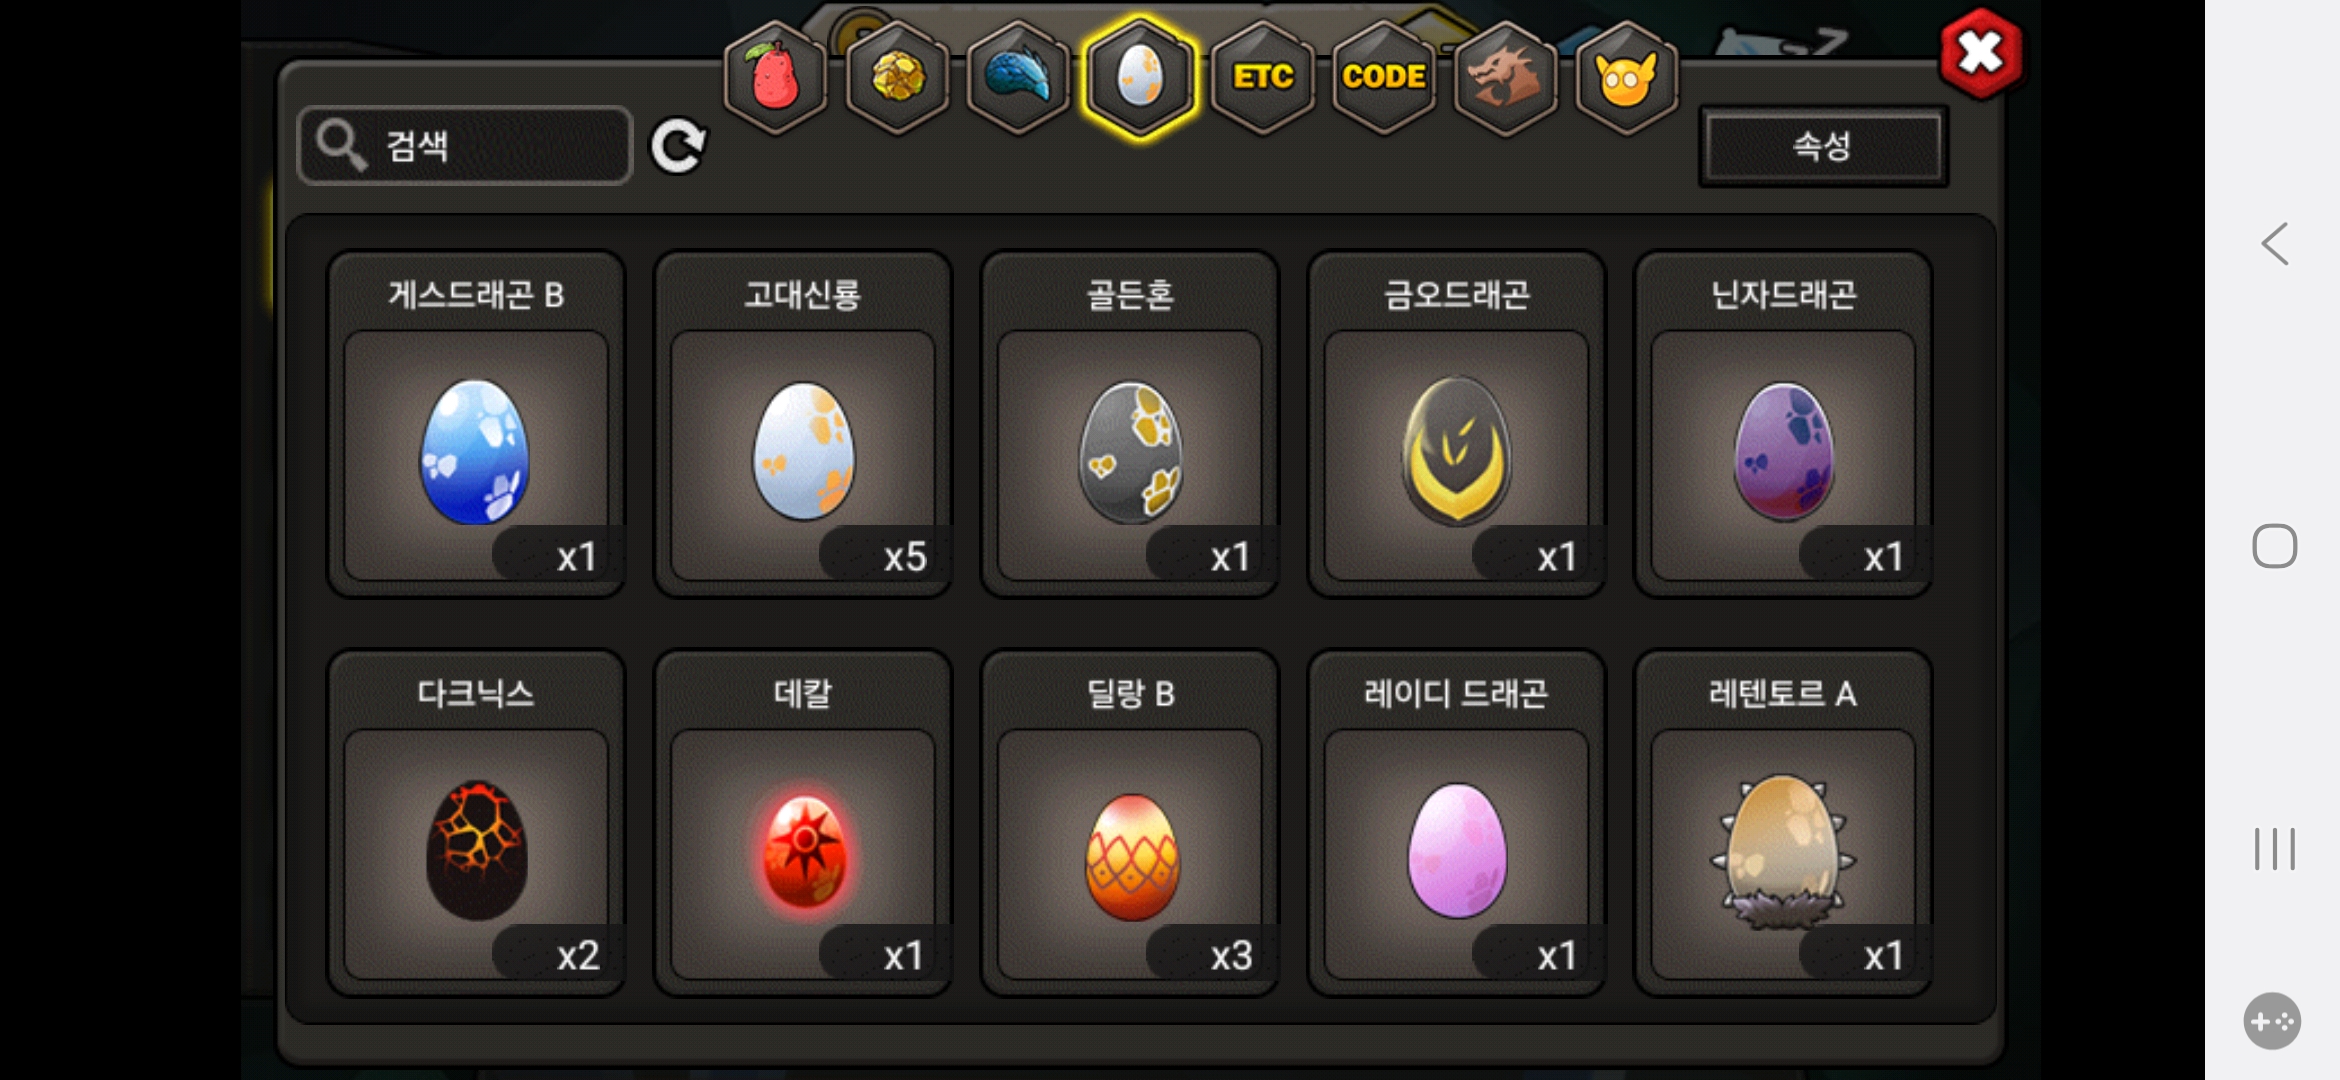Select the brown dragon head tab
Viewport: 2340px width, 1080px height.
click(1505, 77)
